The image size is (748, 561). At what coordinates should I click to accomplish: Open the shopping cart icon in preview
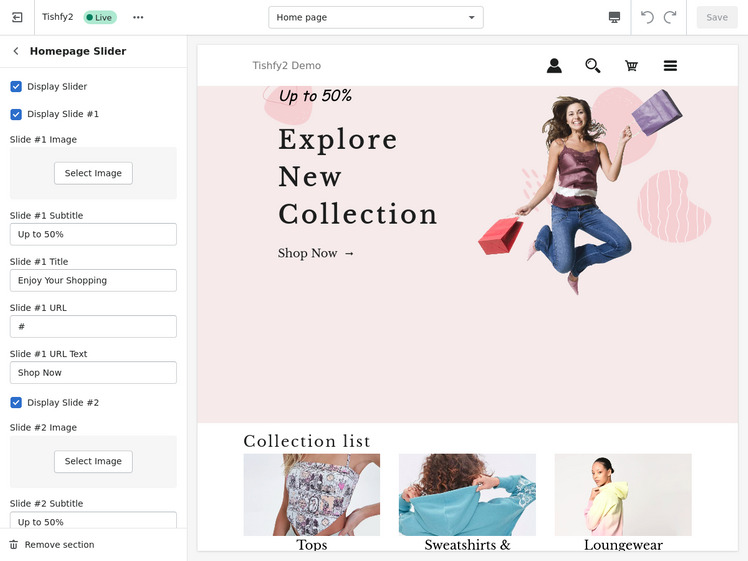[x=631, y=65]
